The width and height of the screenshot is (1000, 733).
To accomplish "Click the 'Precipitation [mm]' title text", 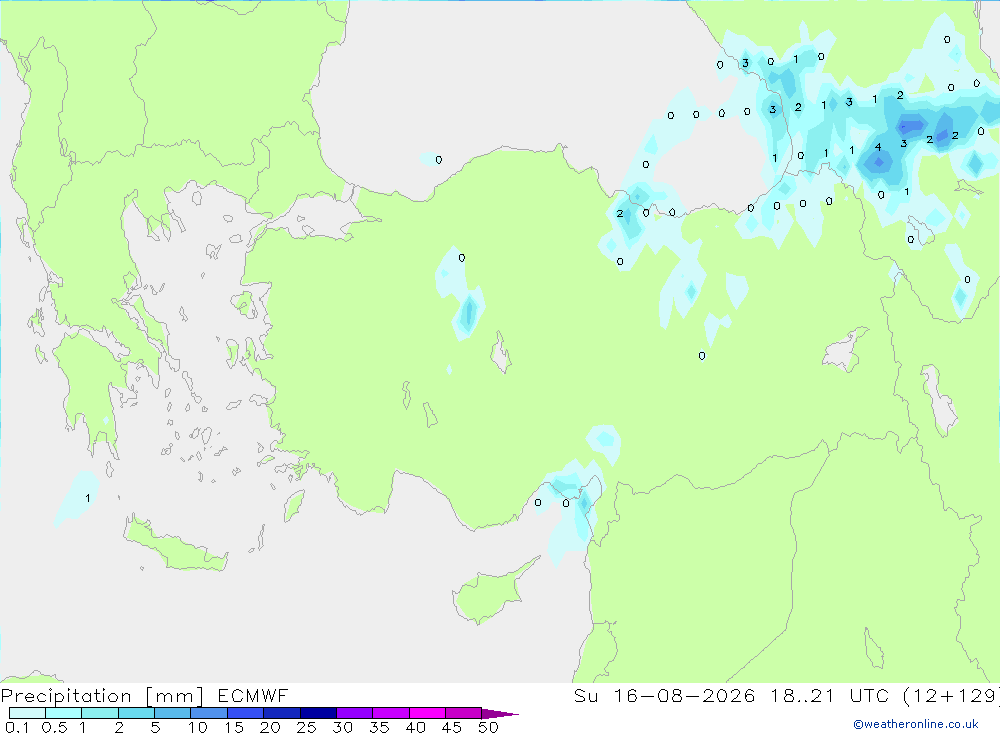I will point(102,696).
